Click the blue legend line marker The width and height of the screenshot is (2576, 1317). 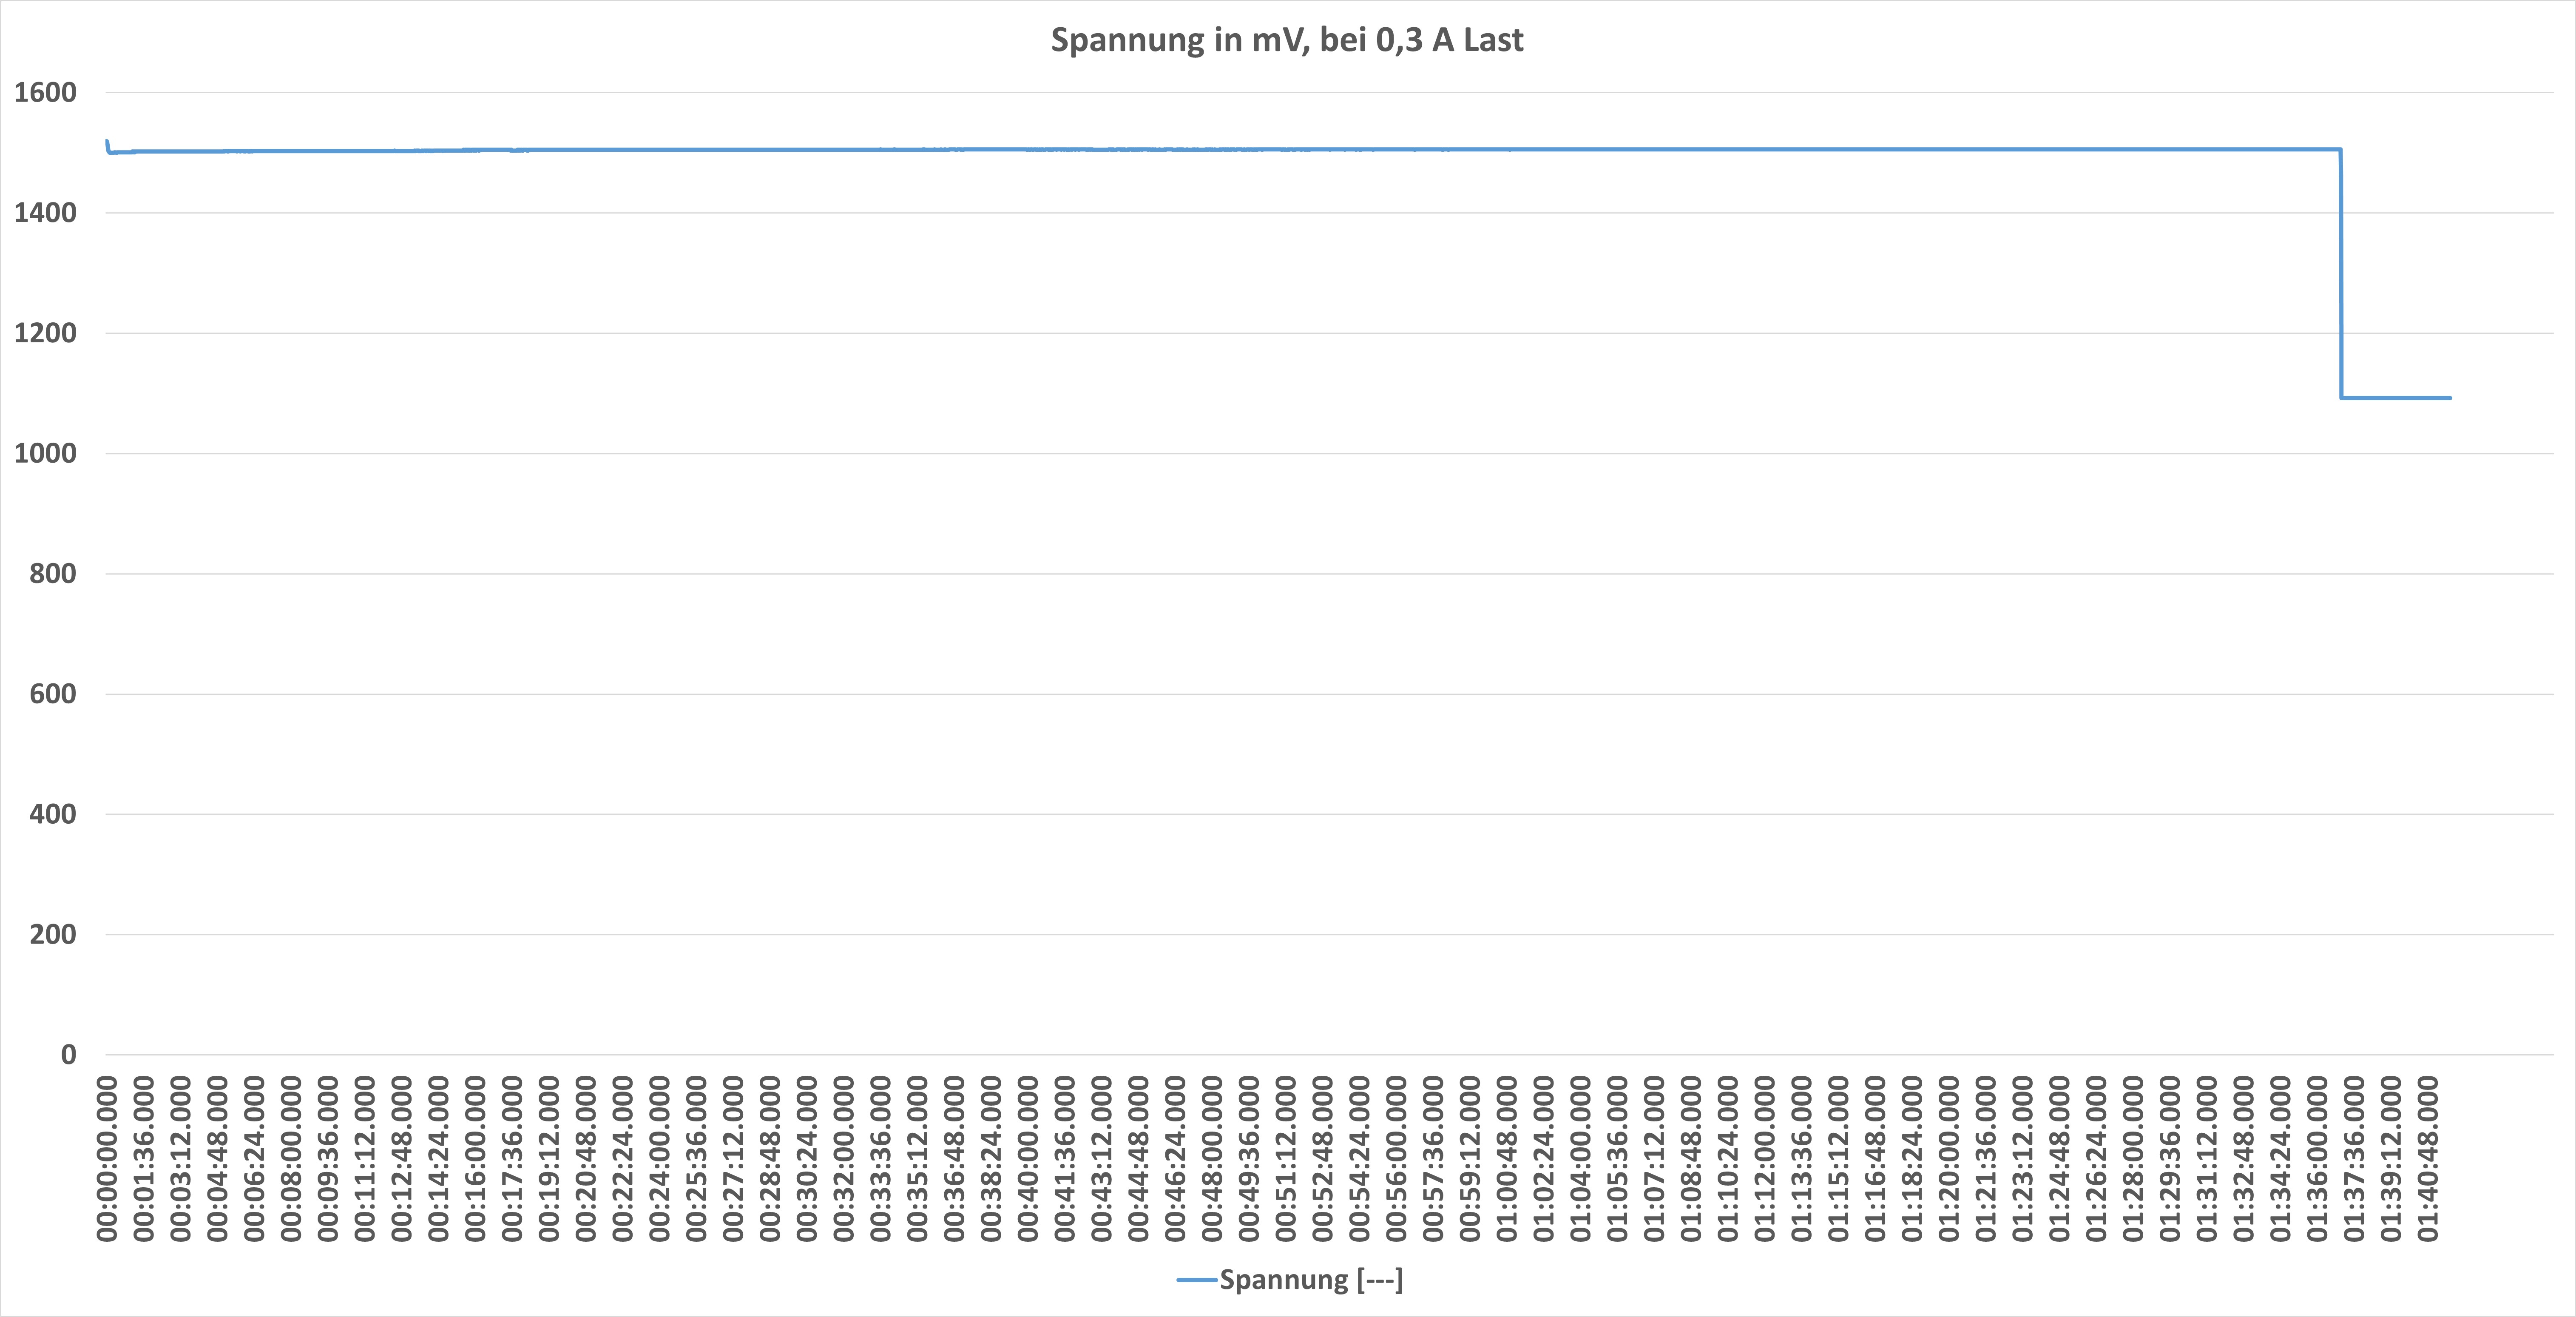1196,1280
